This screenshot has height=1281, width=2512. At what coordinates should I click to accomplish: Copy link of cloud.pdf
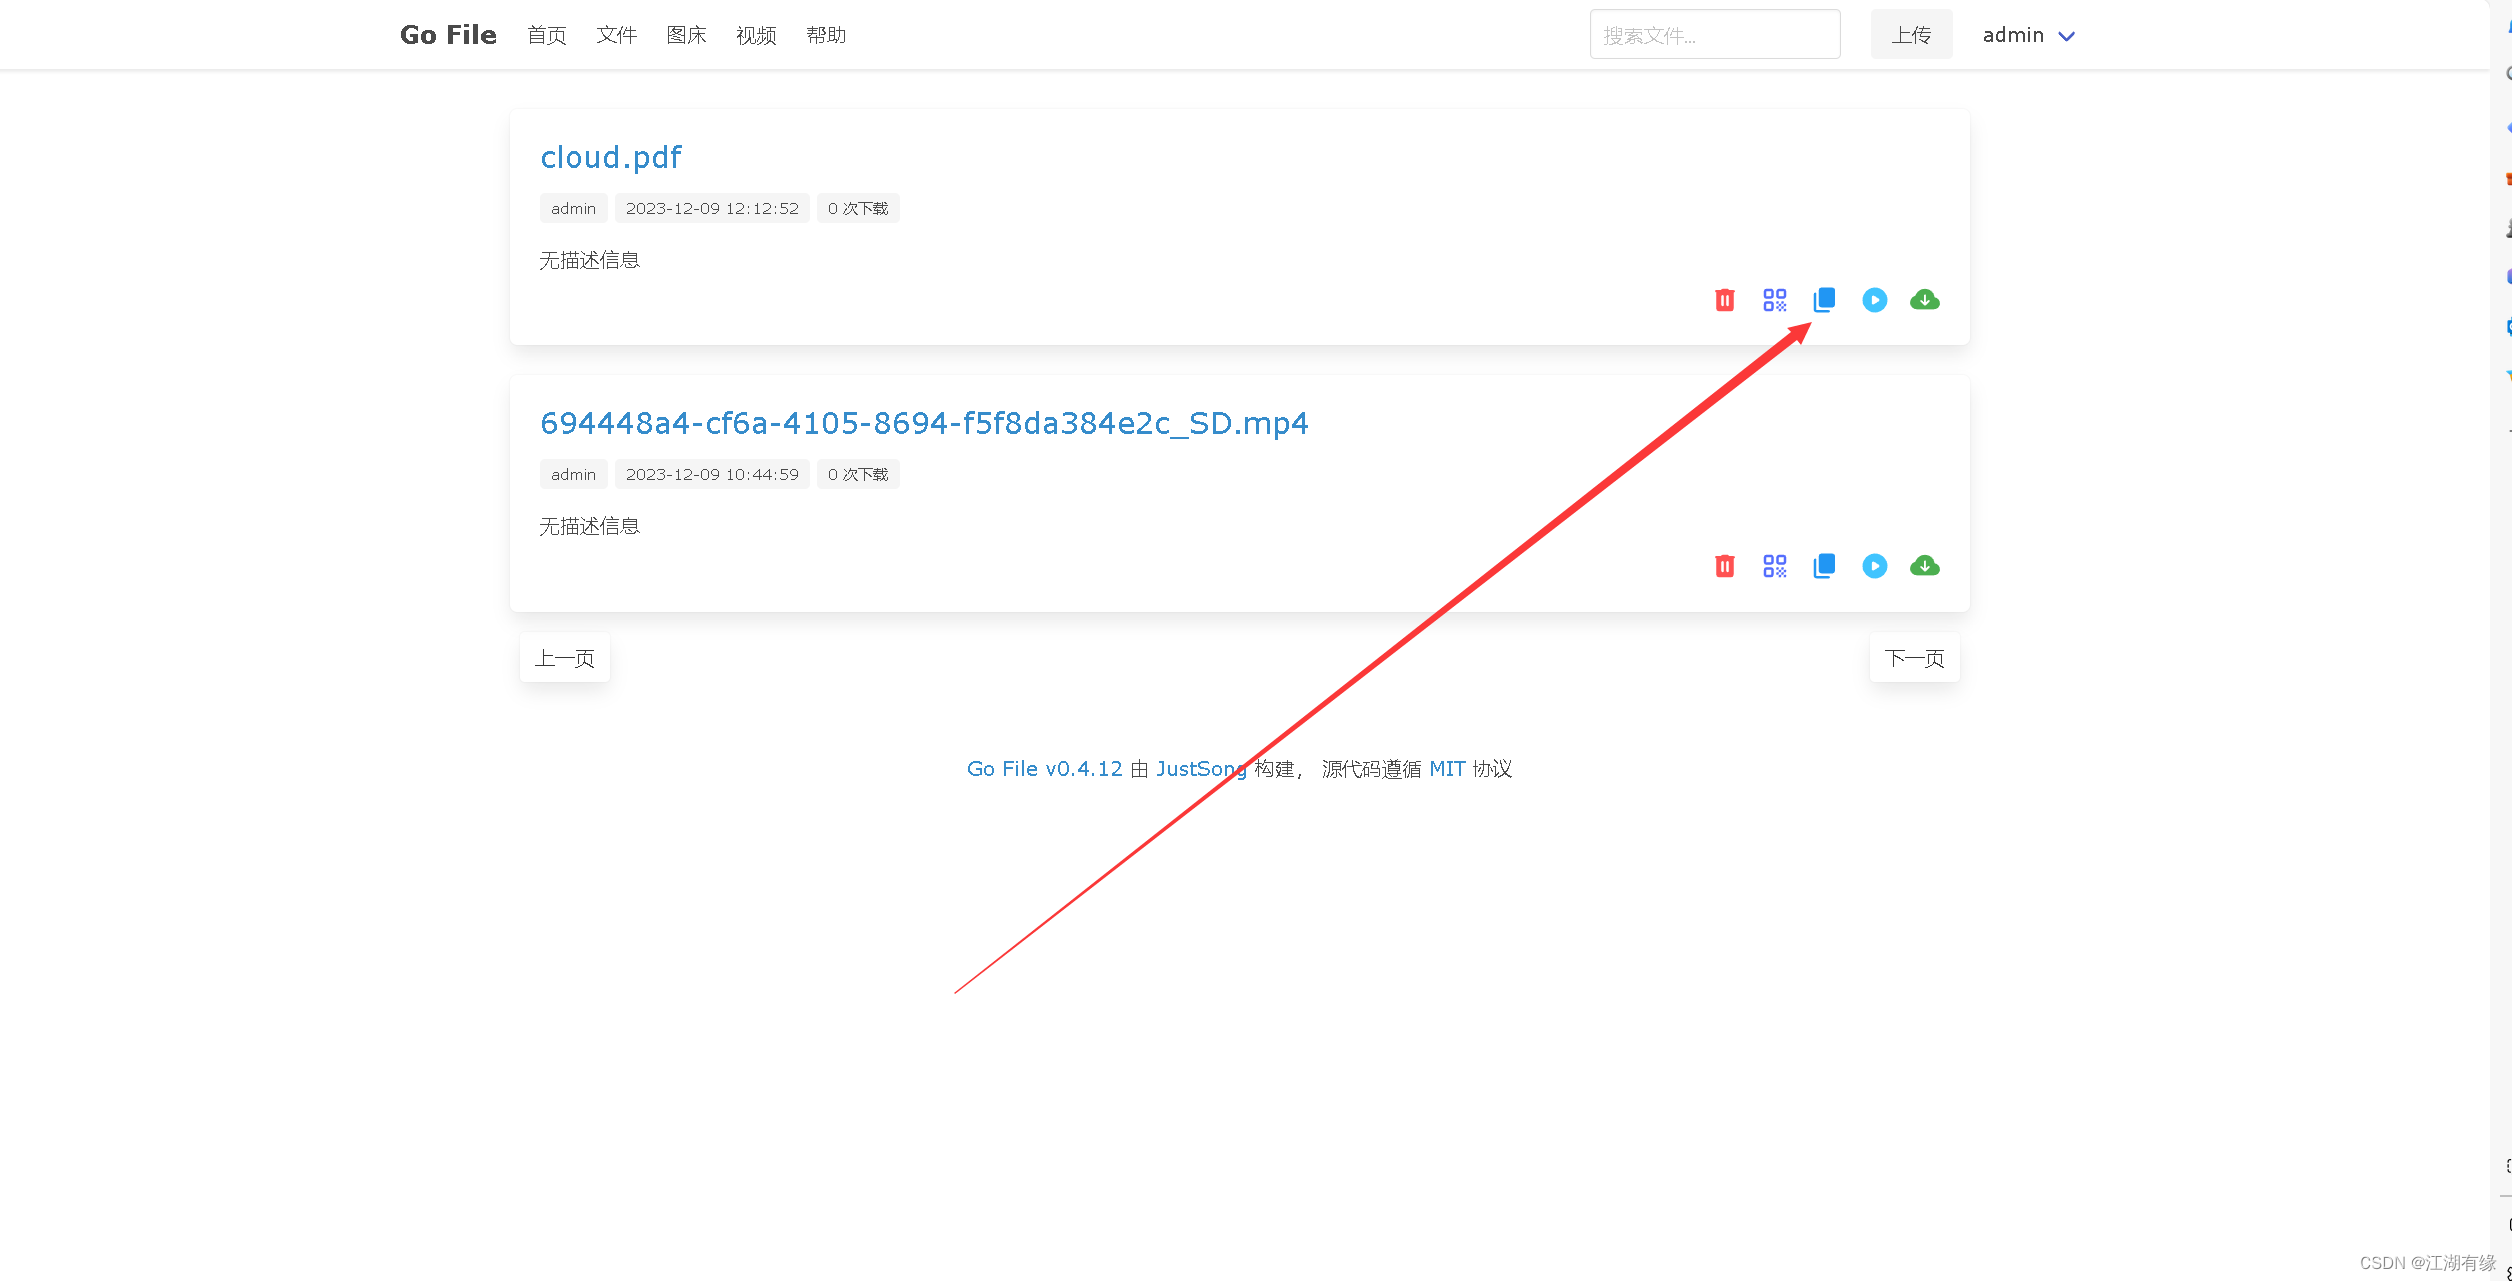pos(1824,300)
